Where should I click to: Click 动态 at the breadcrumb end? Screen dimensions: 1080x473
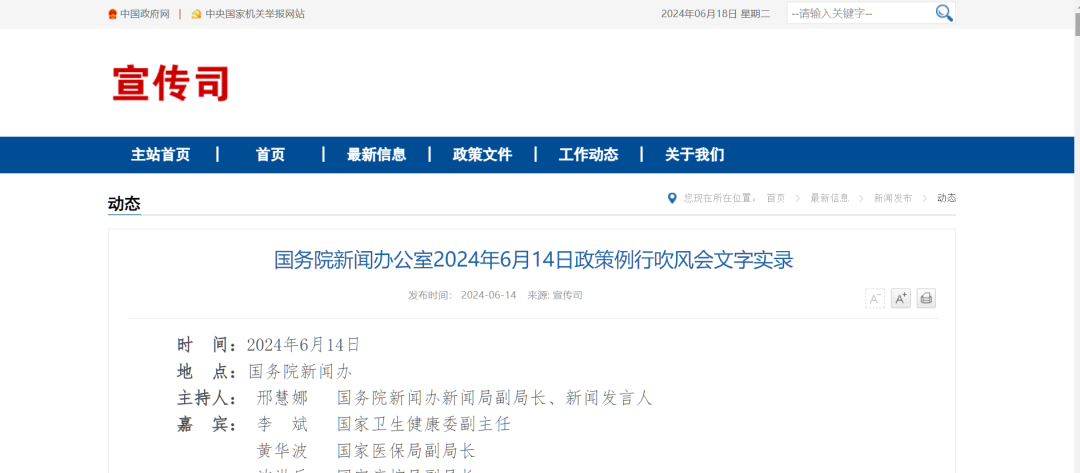click(x=946, y=198)
